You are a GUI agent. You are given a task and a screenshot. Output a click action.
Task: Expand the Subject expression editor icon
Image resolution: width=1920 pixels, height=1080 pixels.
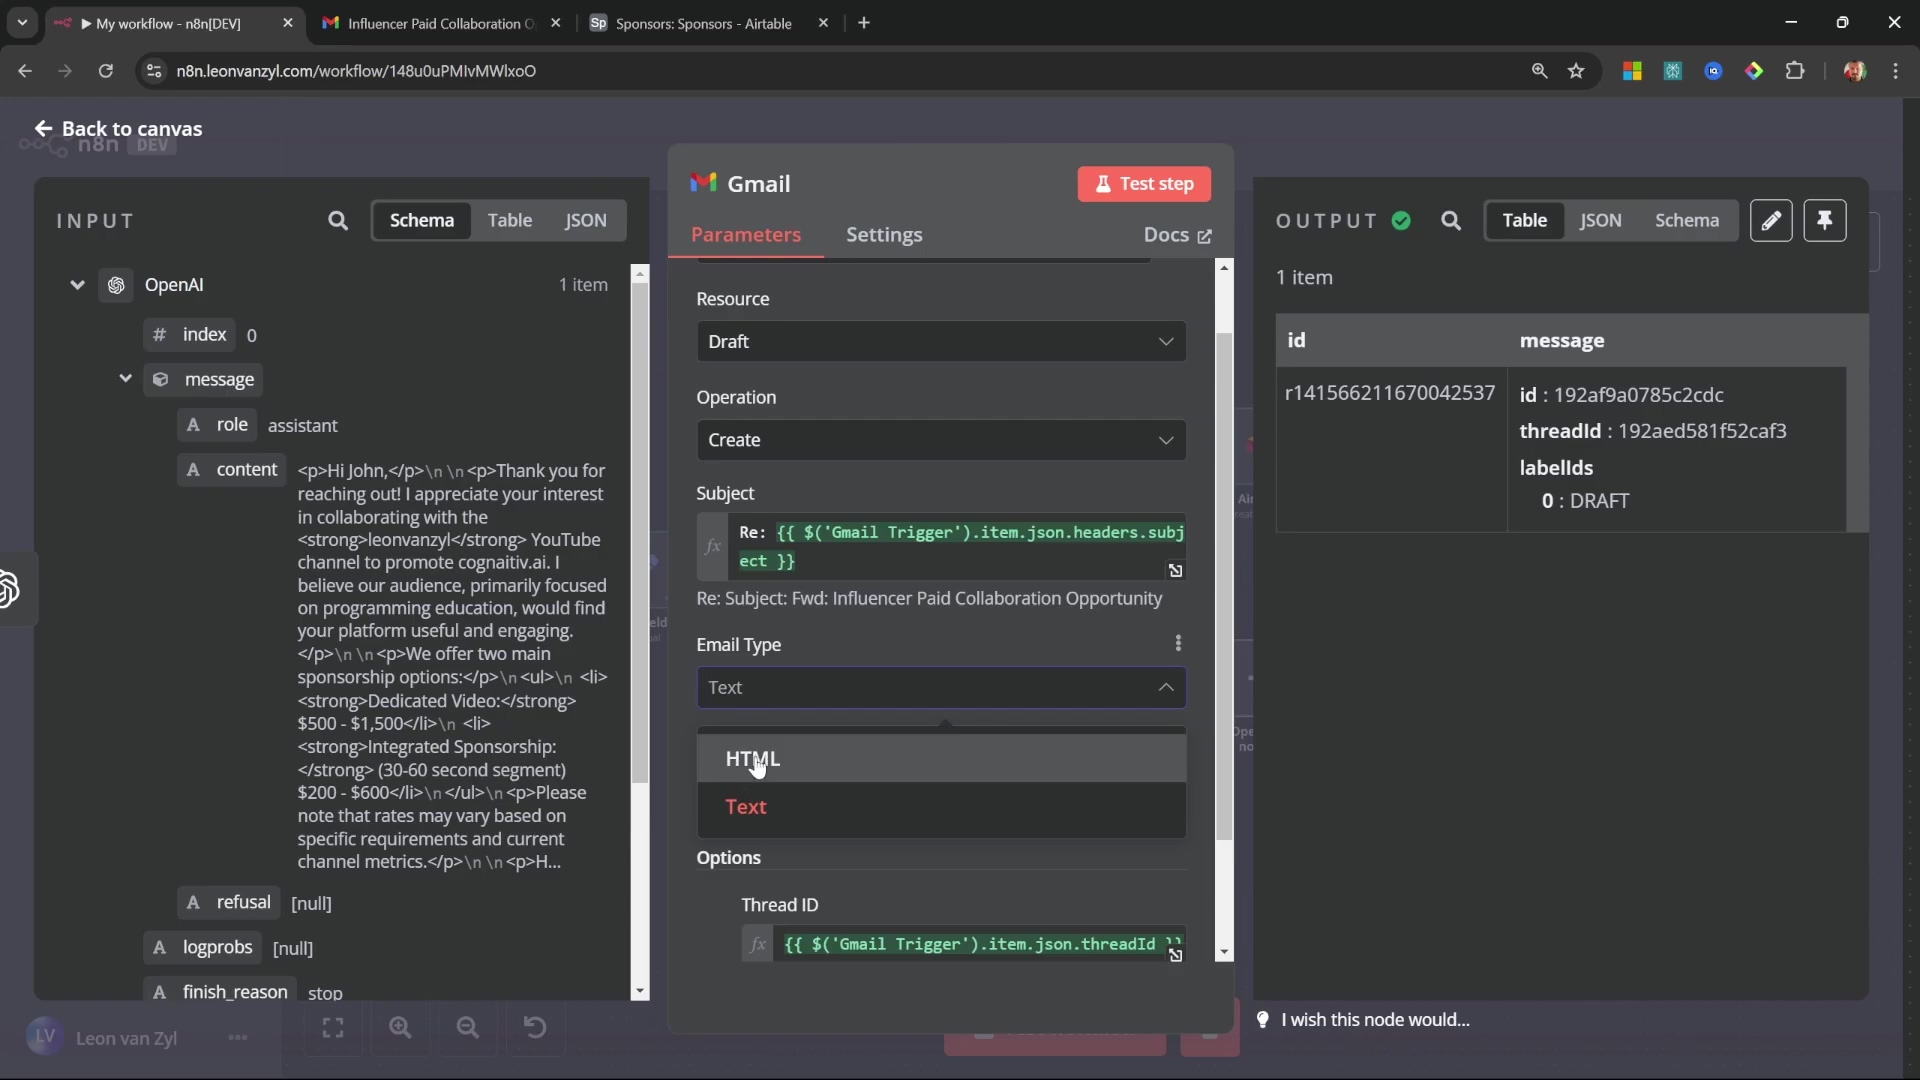pos(1176,571)
